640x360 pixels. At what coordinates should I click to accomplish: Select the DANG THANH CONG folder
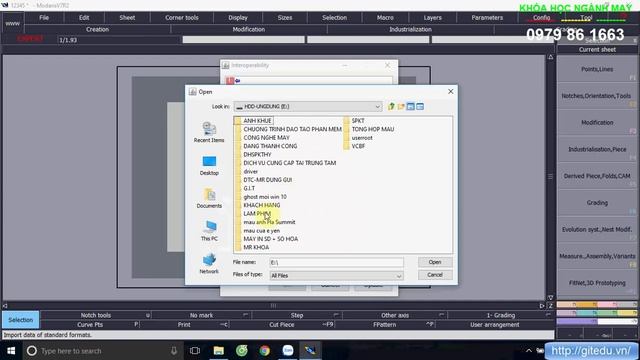270,146
